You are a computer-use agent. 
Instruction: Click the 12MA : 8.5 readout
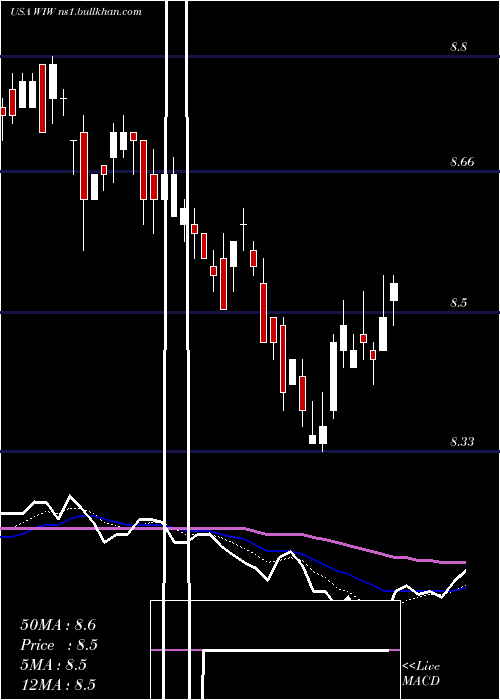[58, 684]
